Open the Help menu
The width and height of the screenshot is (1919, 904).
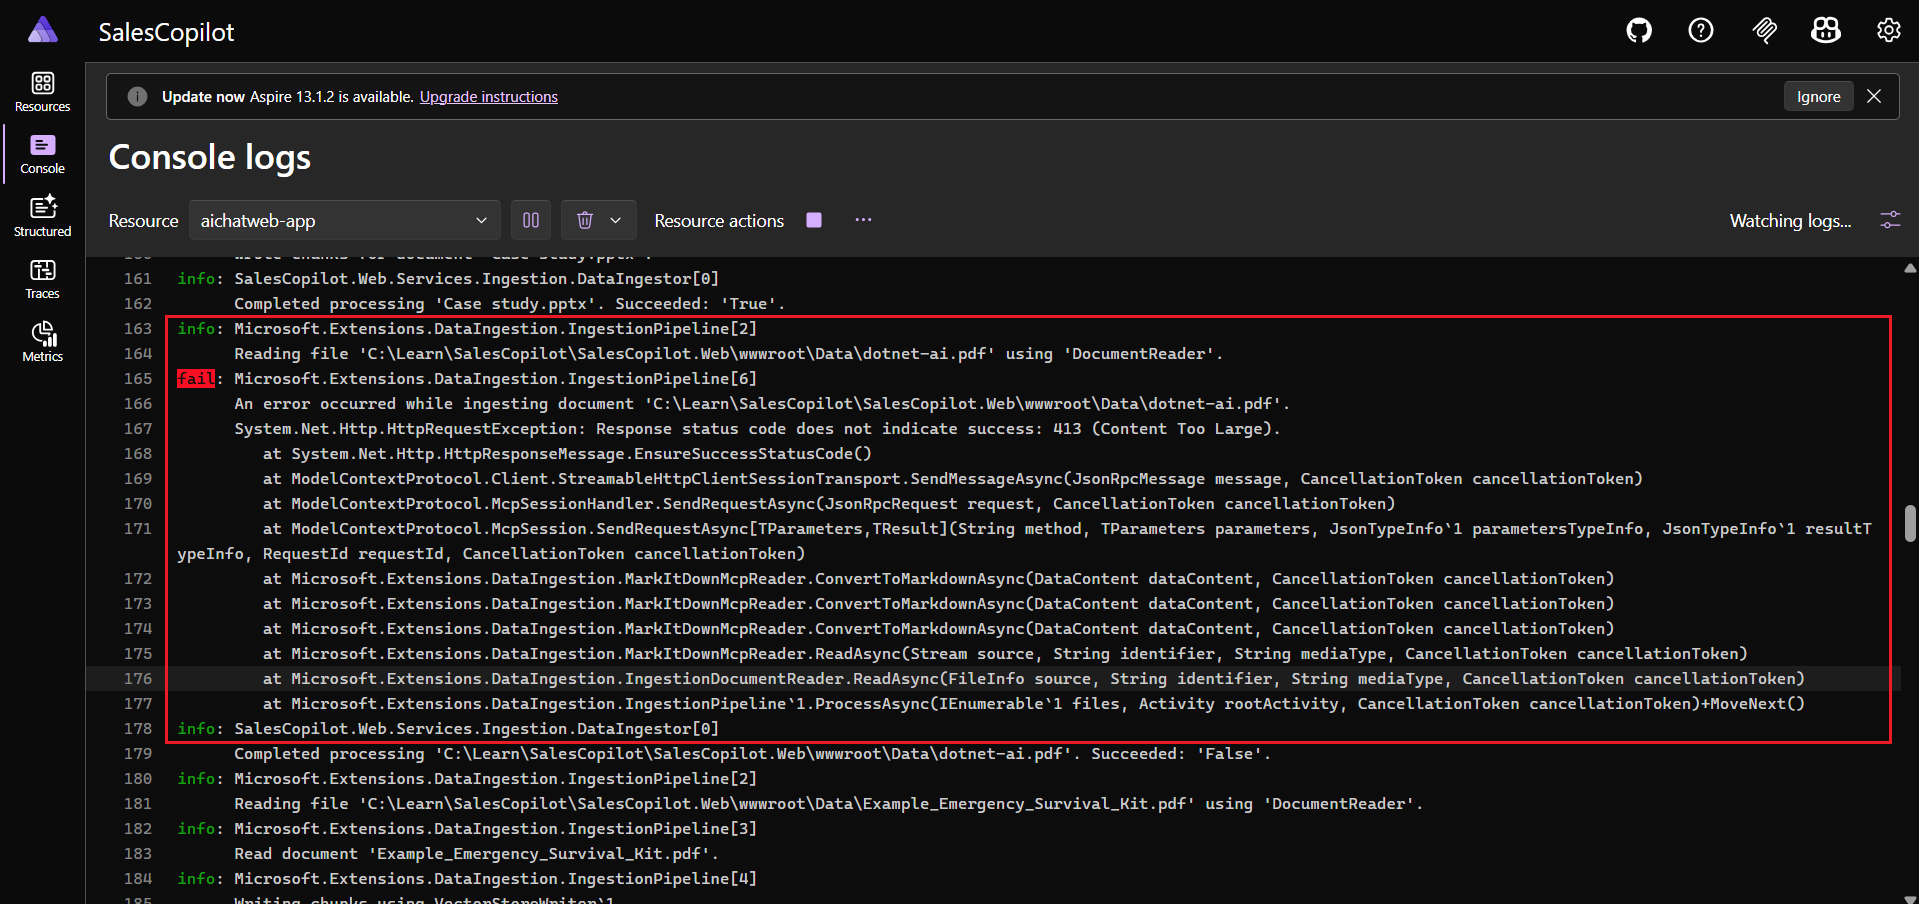point(1700,30)
